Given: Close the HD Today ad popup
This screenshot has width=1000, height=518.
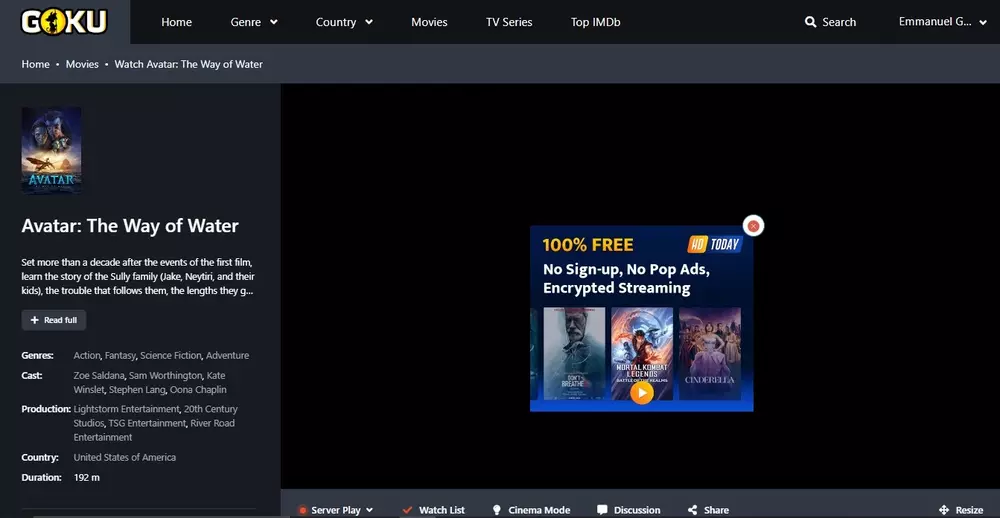Looking at the screenshot, I should pos(753,226).
